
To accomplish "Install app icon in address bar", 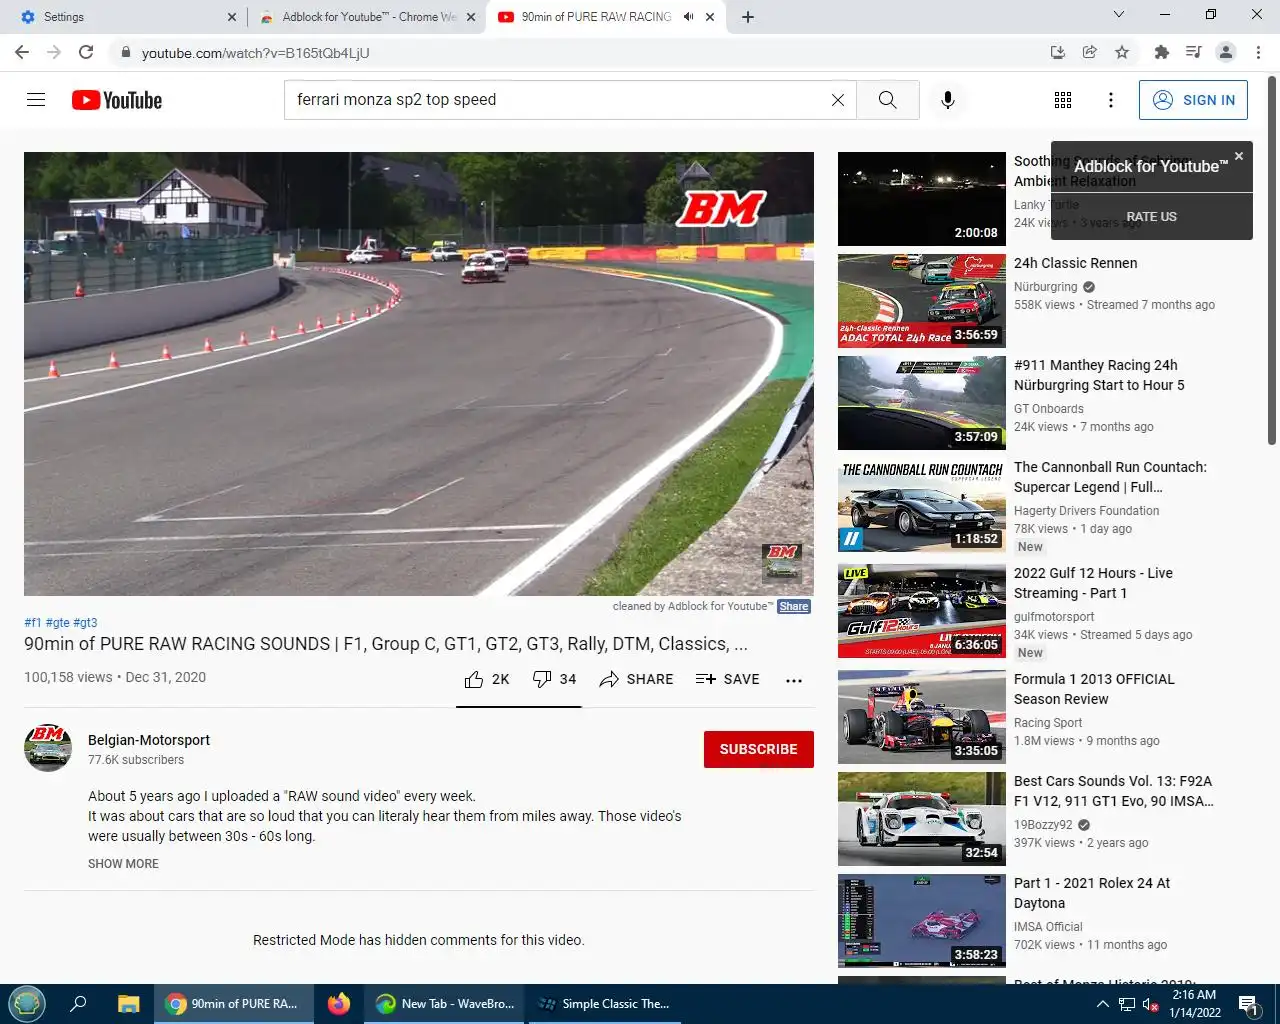I will click(x=1058, y=52).
